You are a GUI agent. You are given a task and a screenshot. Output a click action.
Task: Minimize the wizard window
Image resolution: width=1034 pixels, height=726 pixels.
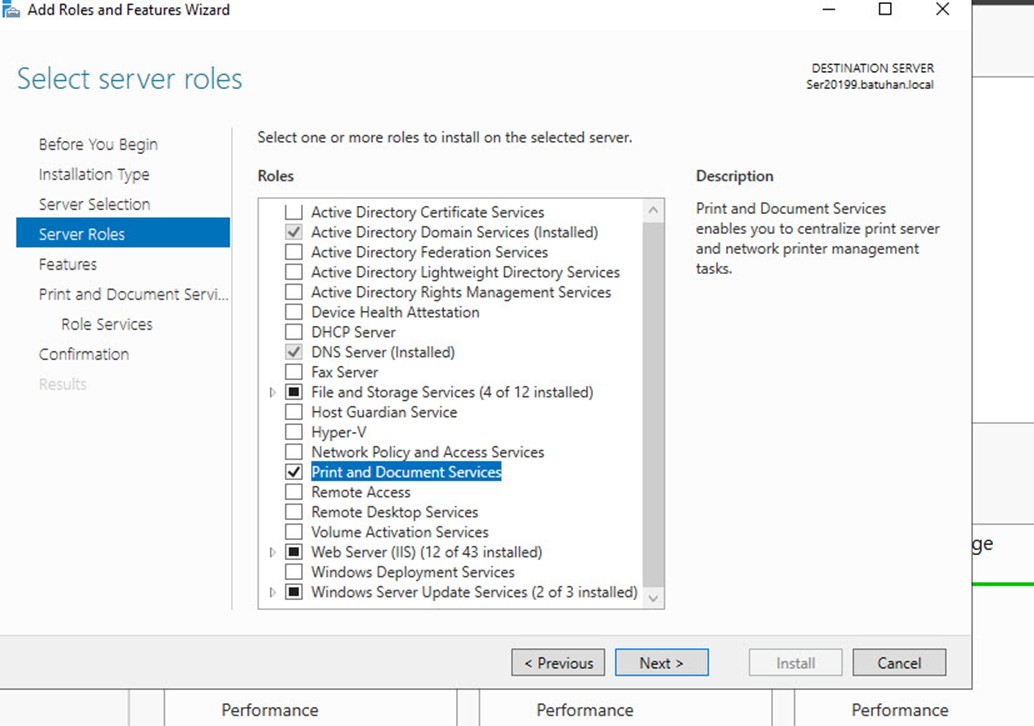pyautogui.click(x=829, y=9)
